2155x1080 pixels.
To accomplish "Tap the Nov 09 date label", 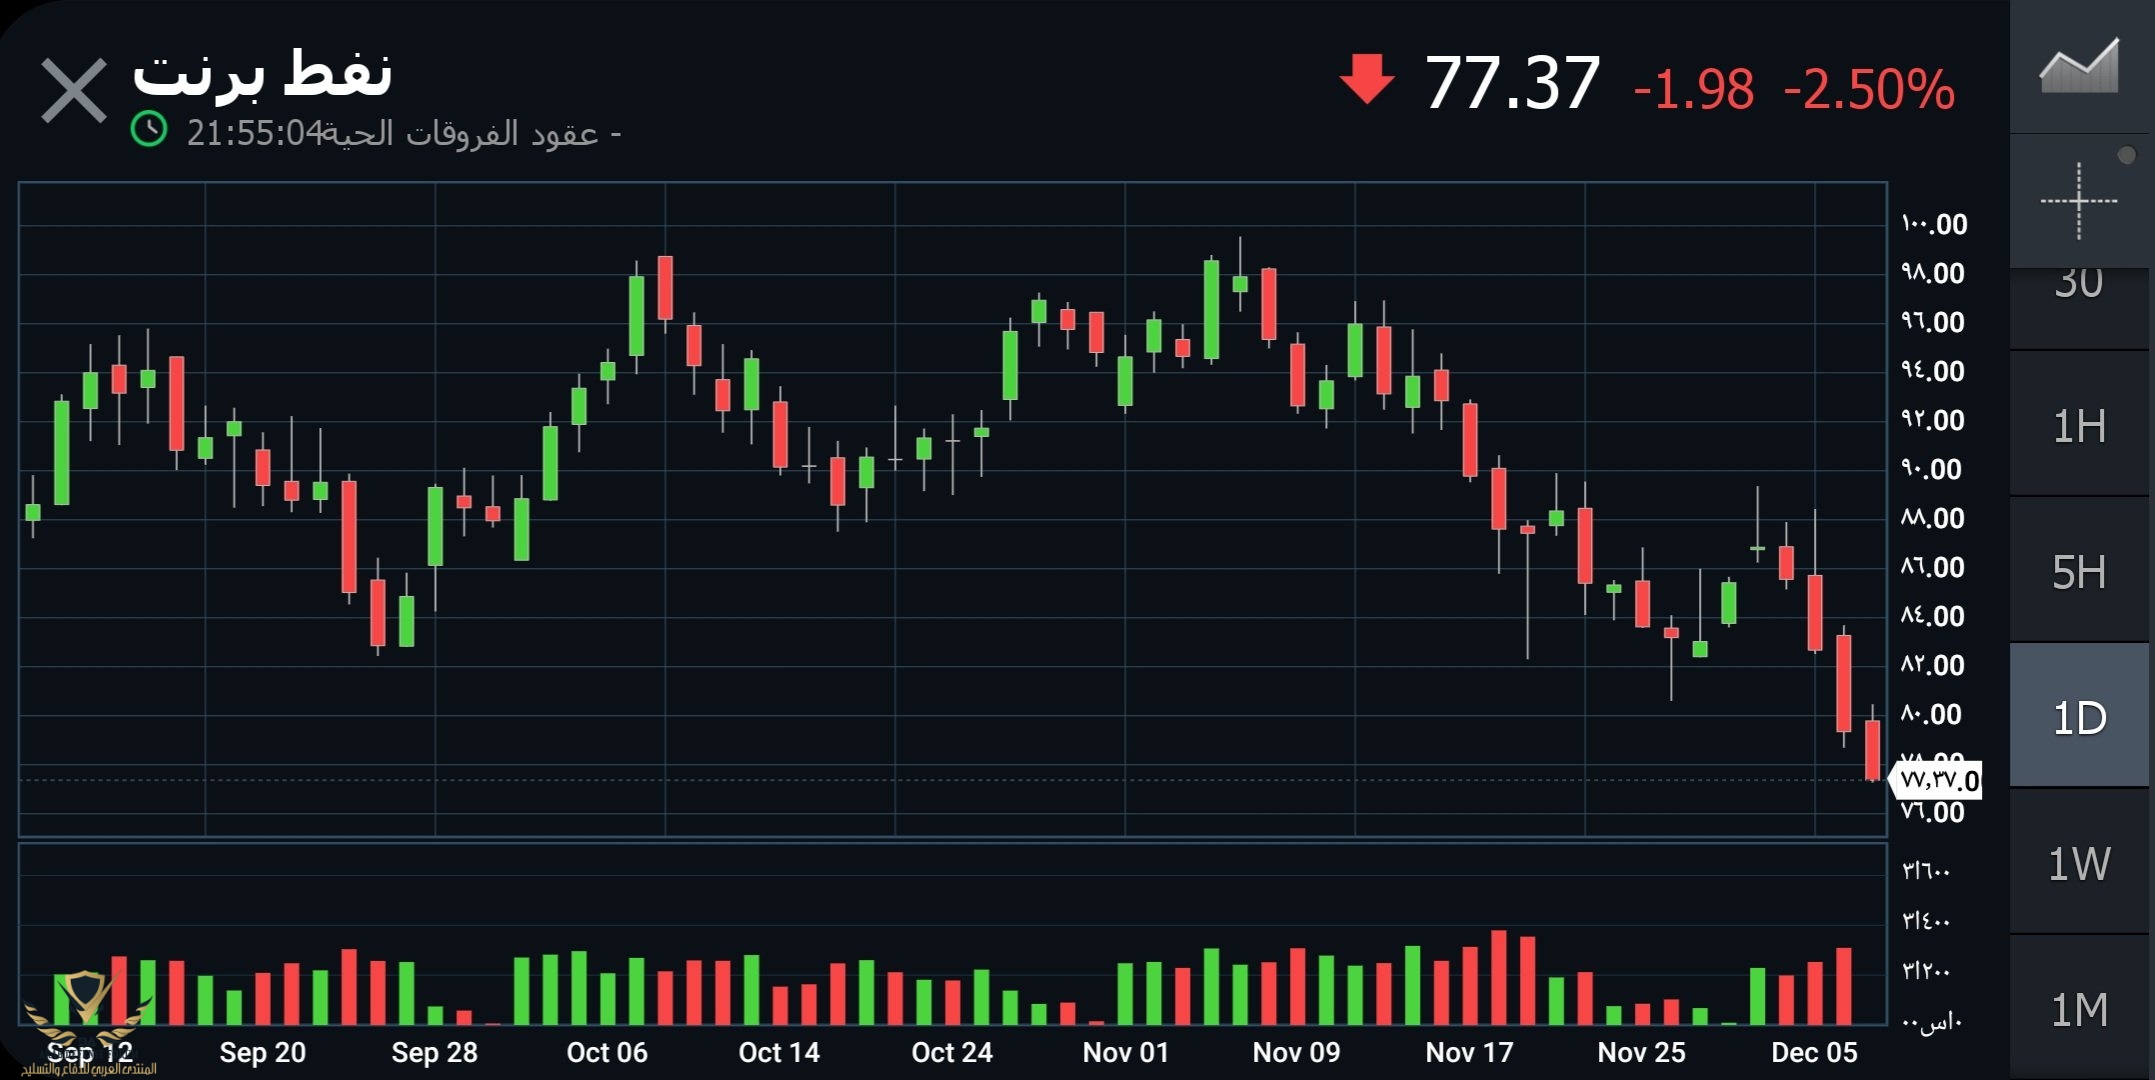I will coord(1296,1052).
